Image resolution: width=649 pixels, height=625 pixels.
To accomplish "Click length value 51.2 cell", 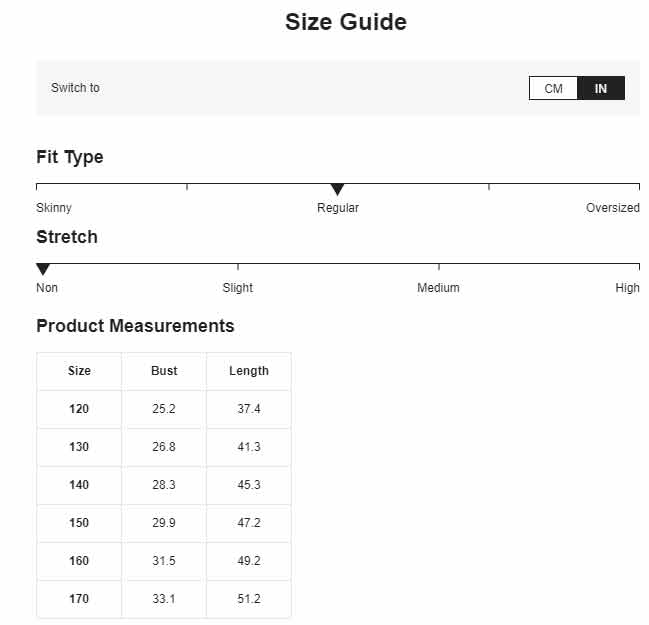I will tap(249, 599).
